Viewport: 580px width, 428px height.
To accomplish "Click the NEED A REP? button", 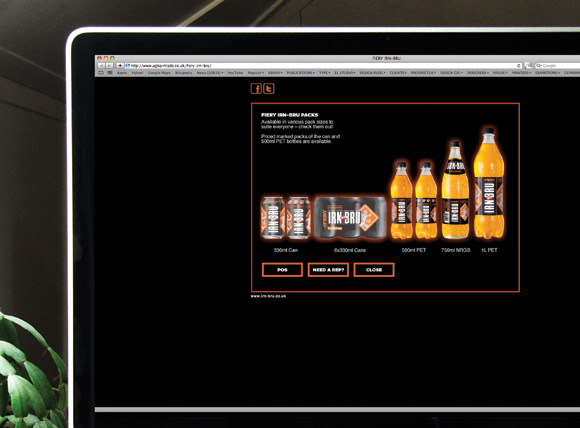I will tap(328, 270).
